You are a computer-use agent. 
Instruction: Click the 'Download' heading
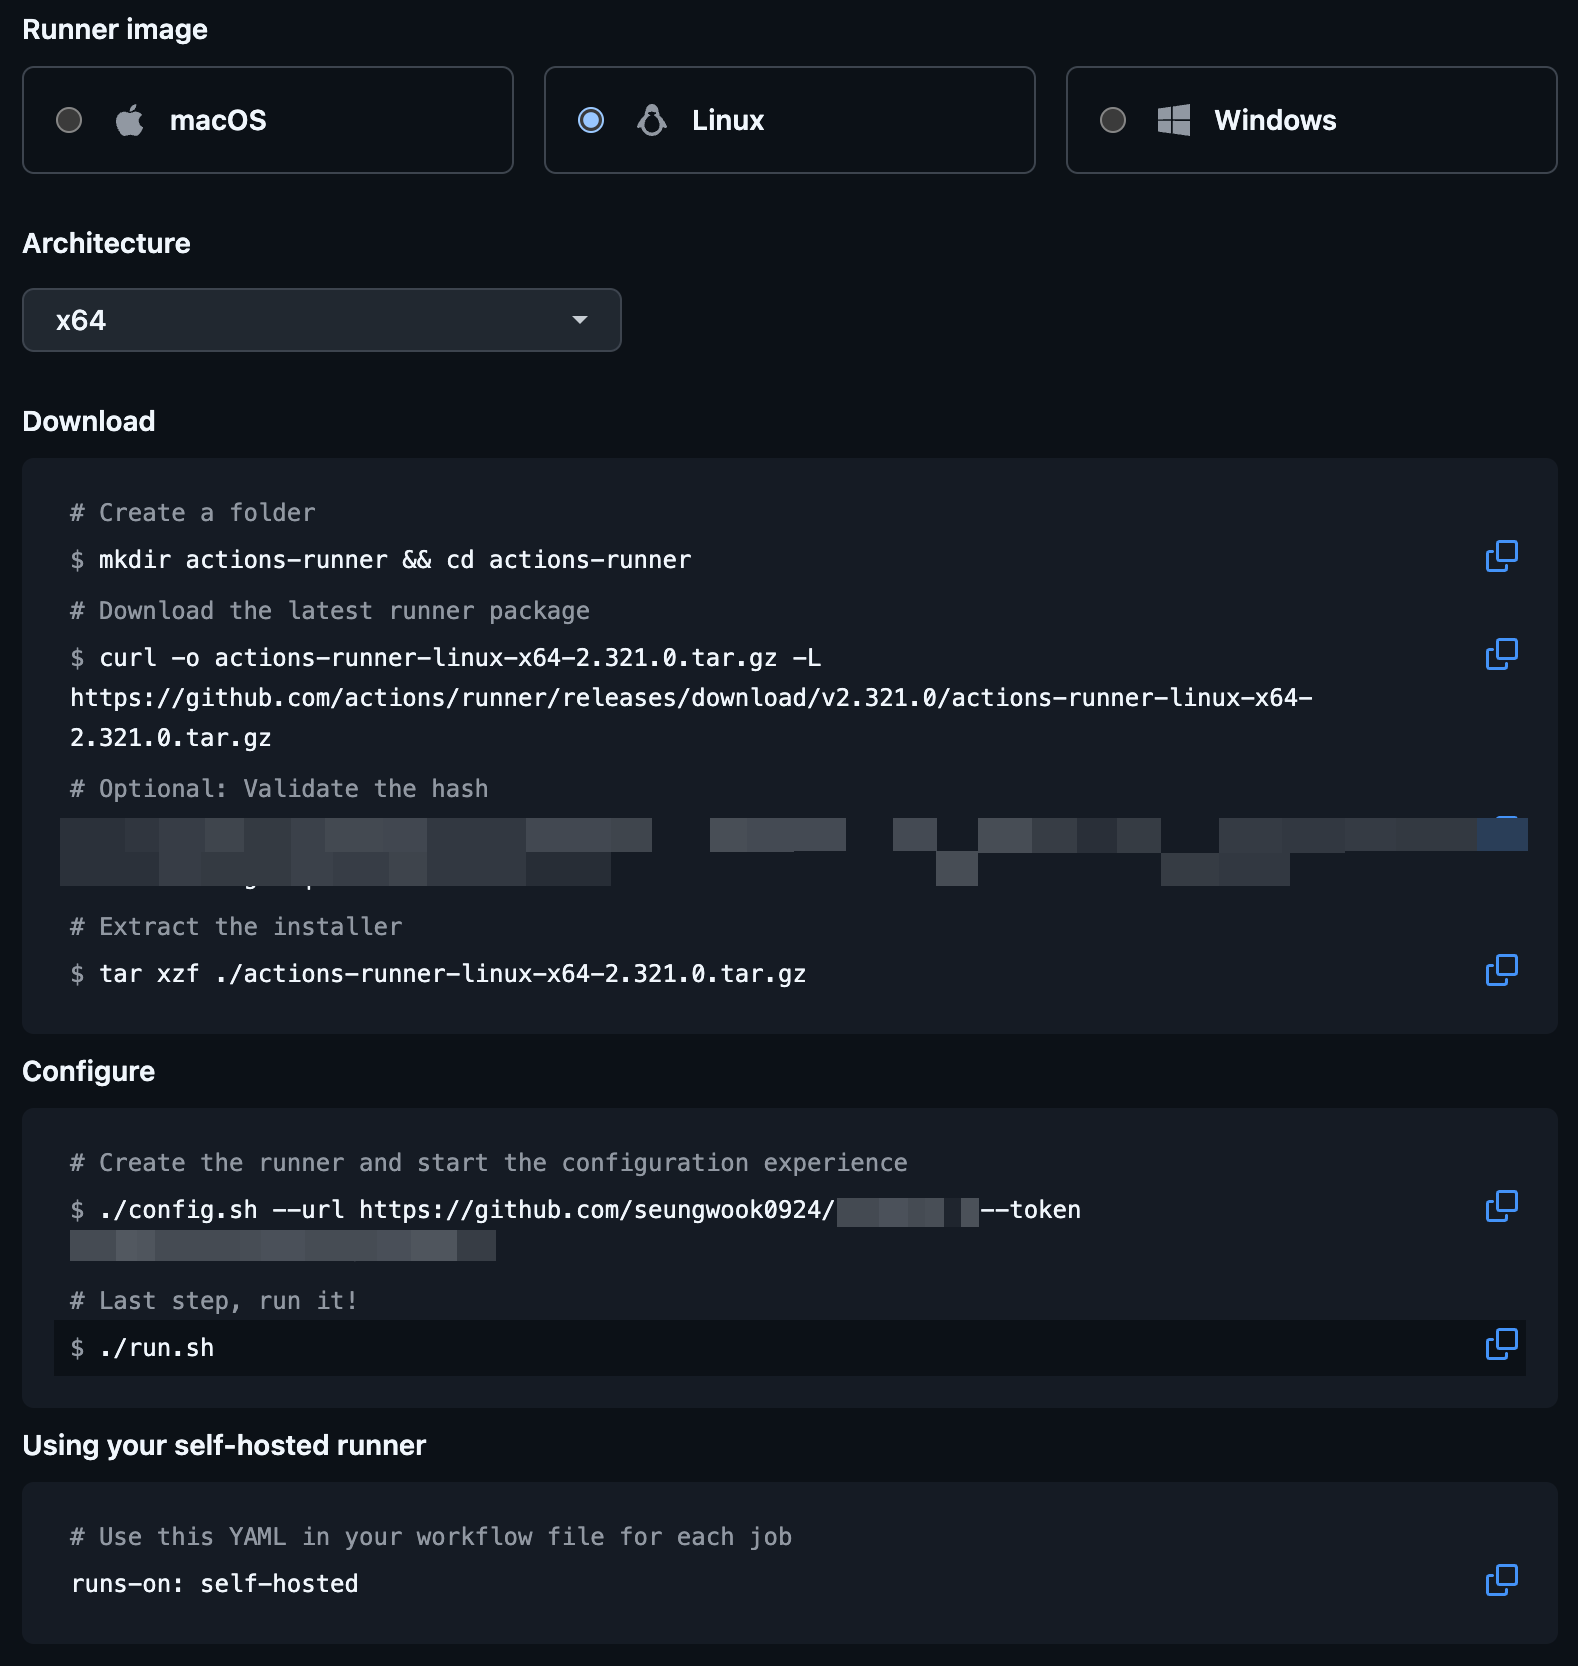click(89, 421)
